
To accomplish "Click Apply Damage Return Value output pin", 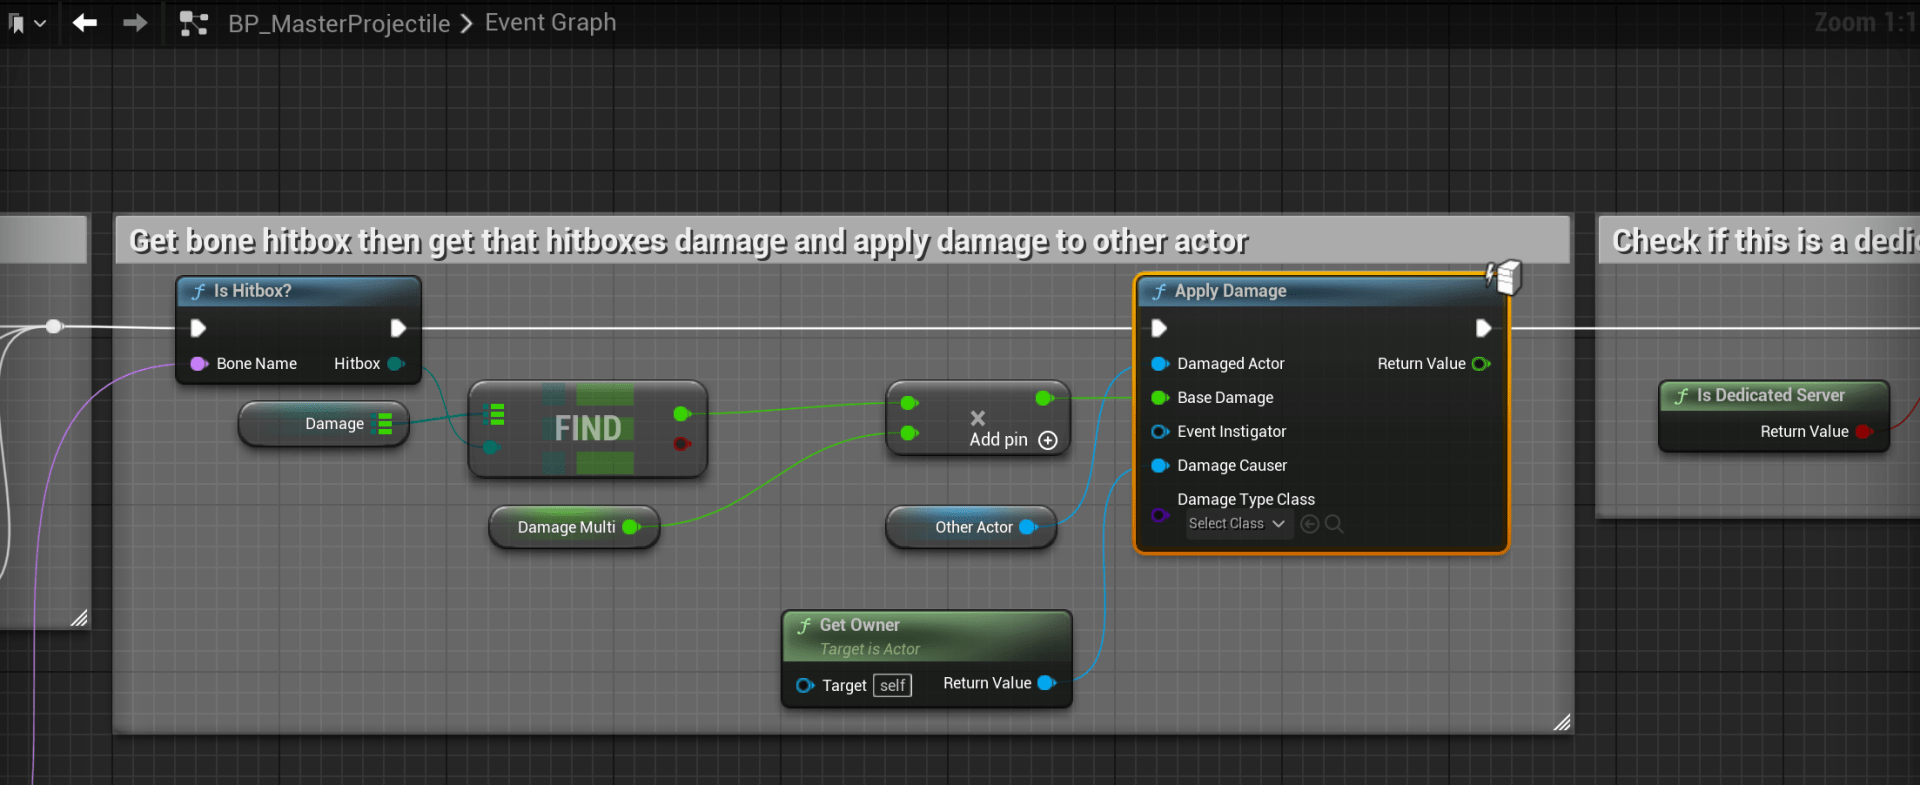I will tap(1481, 364).
